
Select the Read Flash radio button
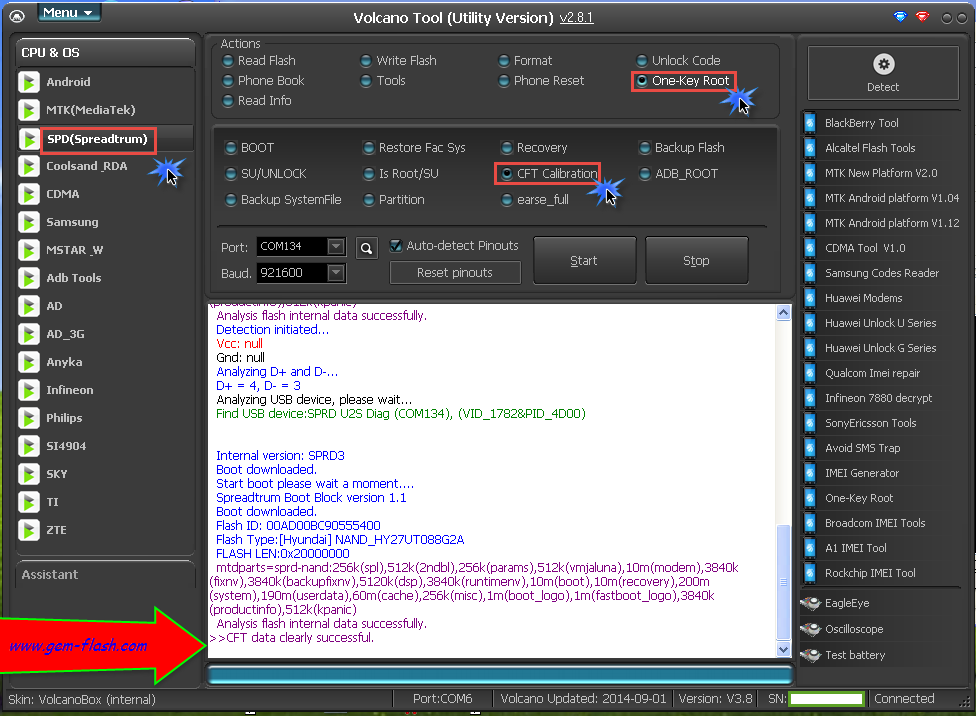point(228,61)
